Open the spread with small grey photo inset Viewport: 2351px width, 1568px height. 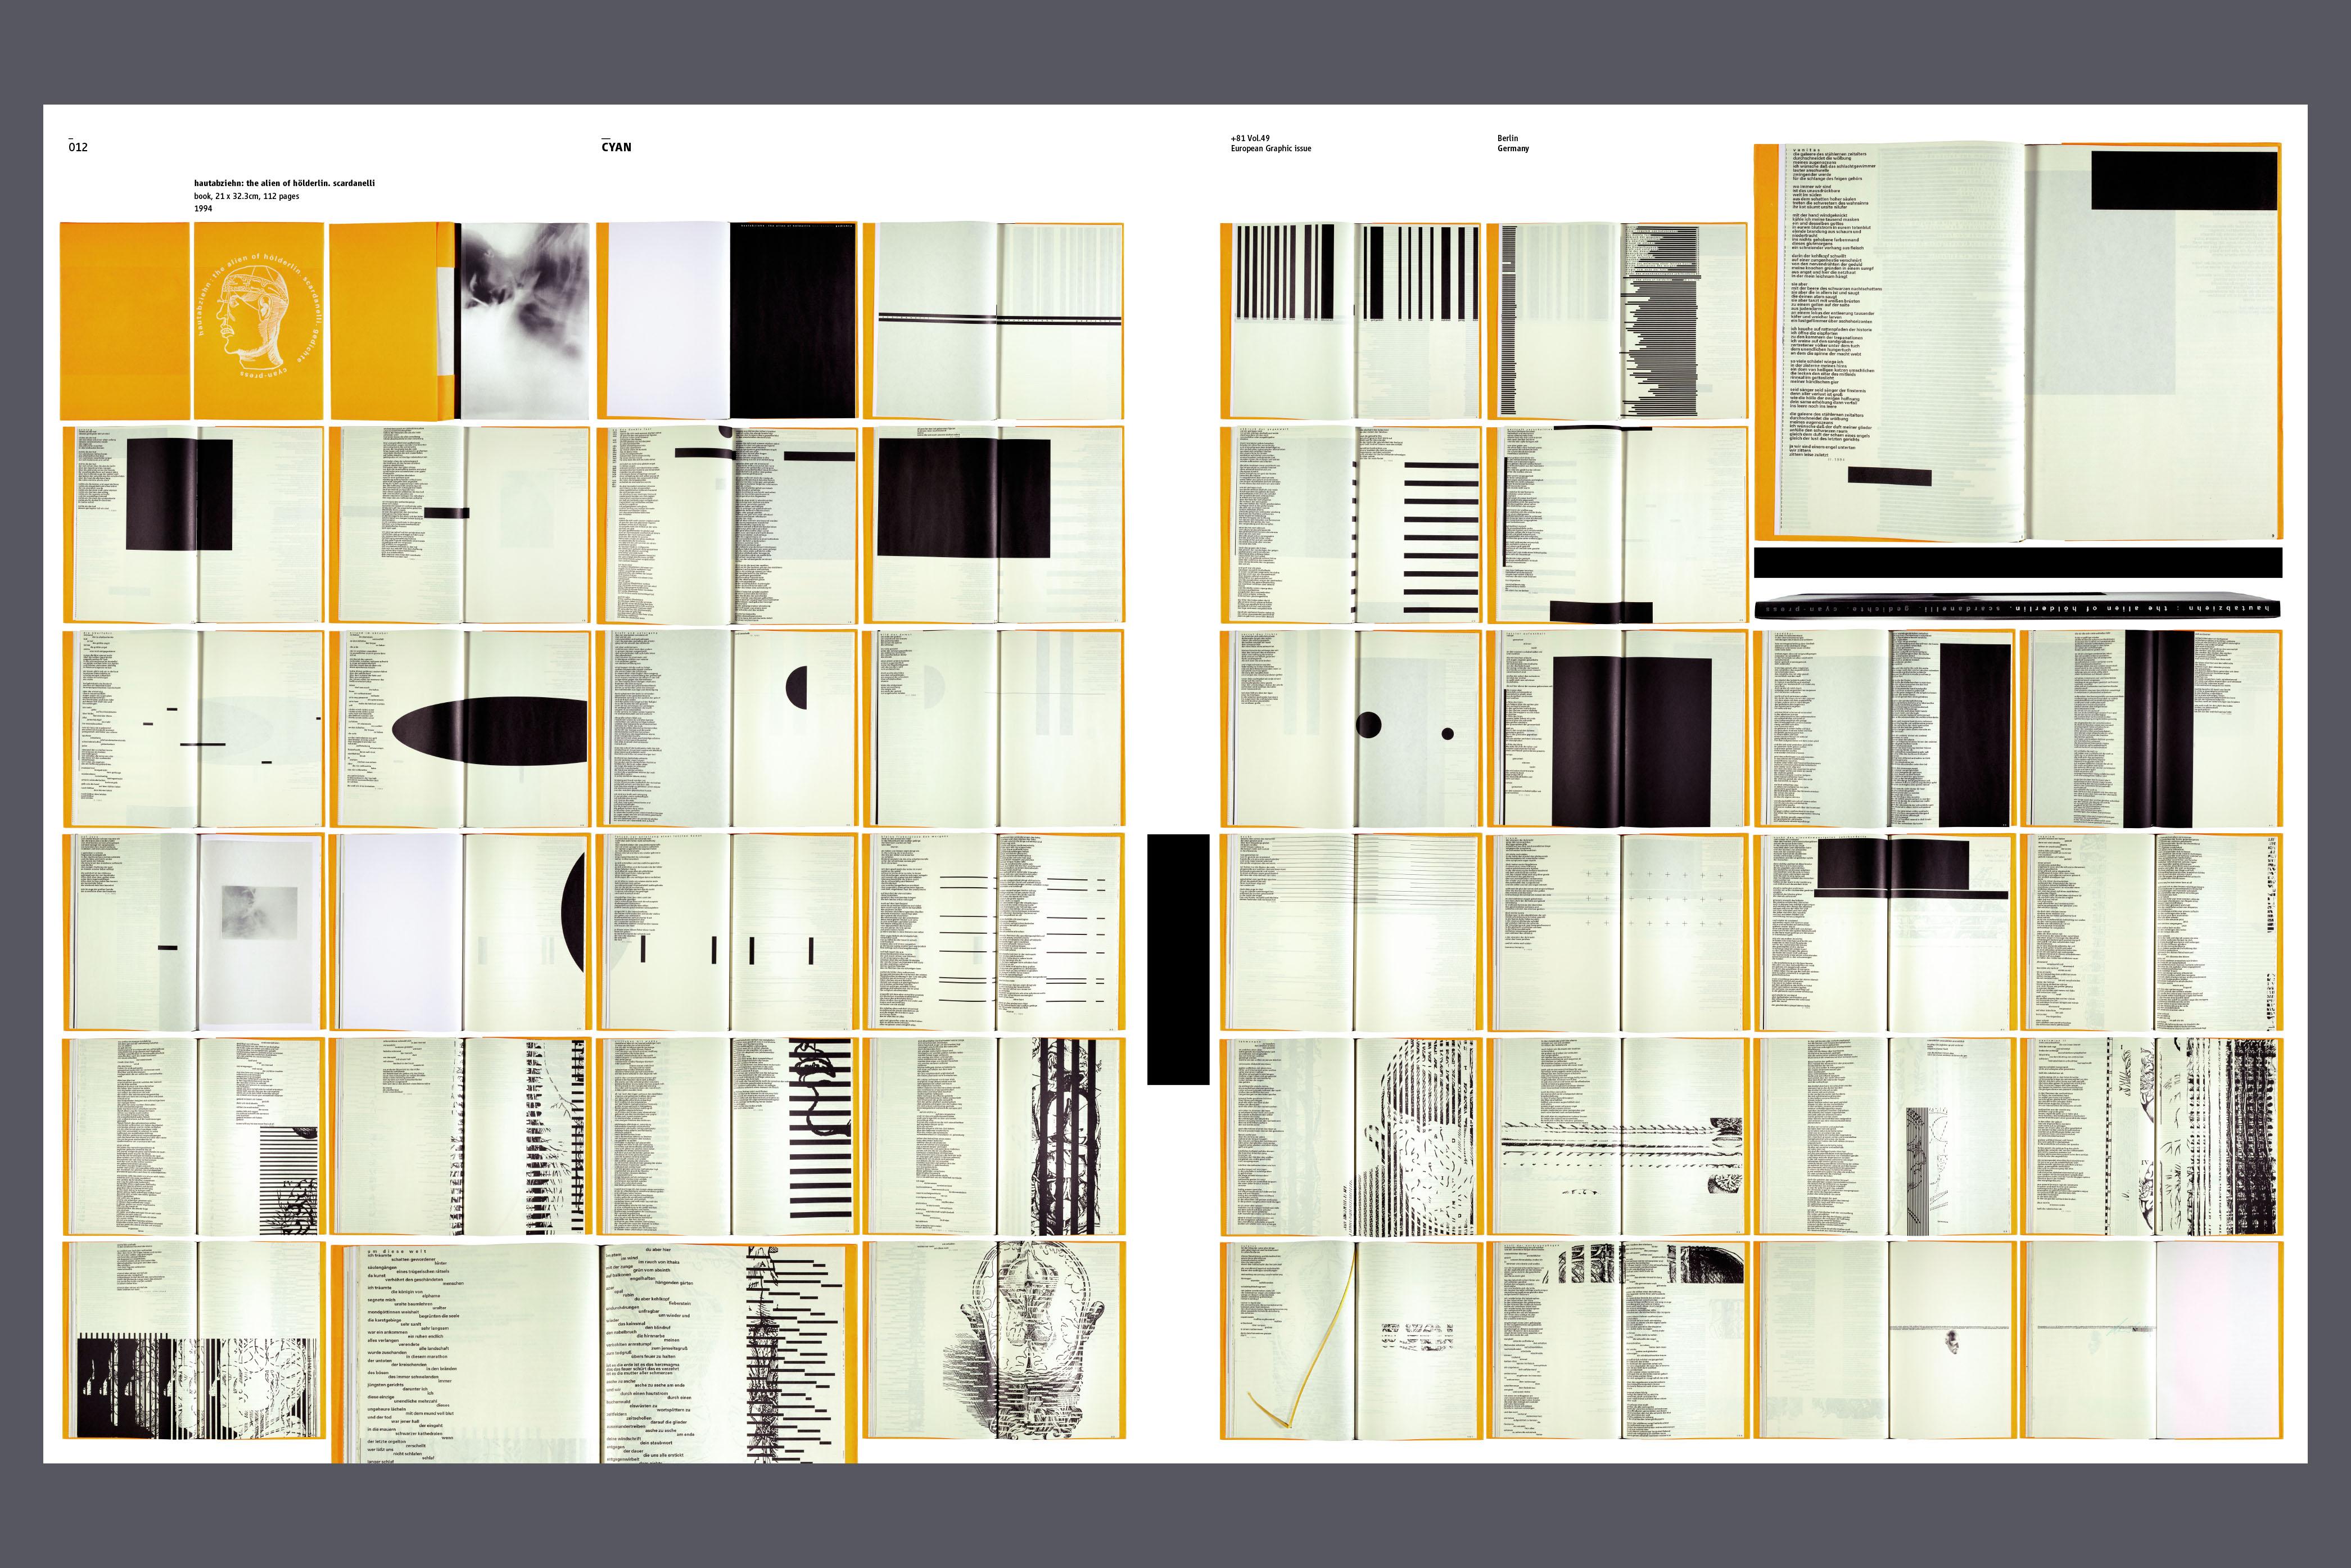pos(194,932)
